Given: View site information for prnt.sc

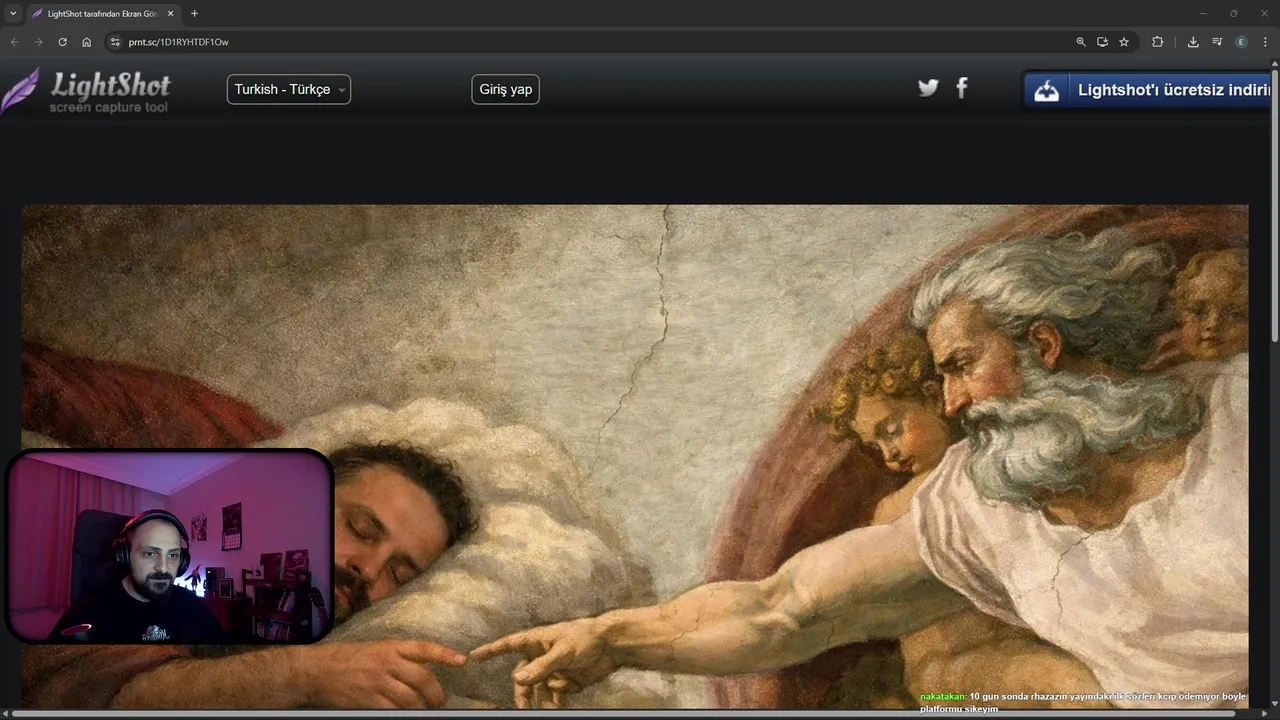Looking at the screenshot, I should [115, 42].
